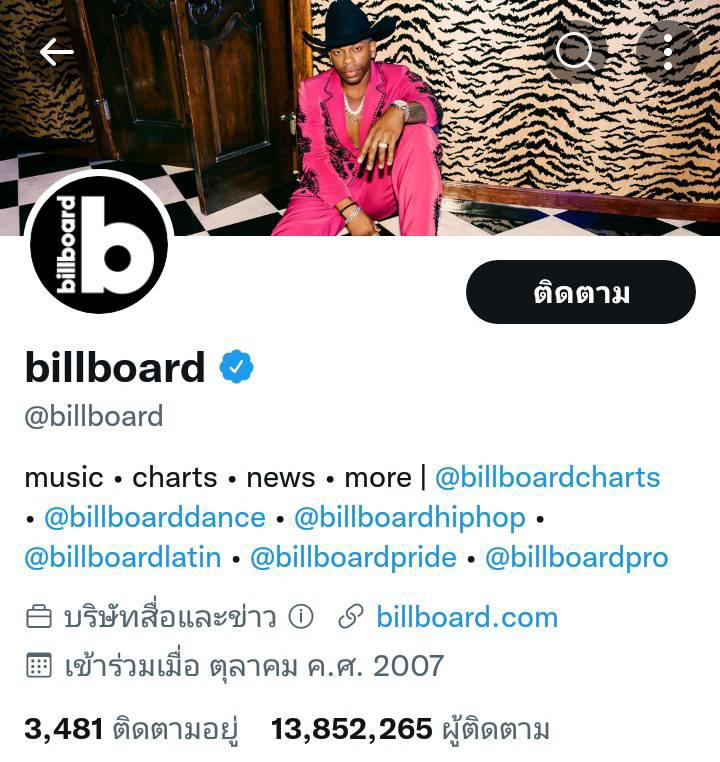Tap the back arrow icon
Image resolution: width=720 pixels, height=762 pixels.
(x=57, y=52)
